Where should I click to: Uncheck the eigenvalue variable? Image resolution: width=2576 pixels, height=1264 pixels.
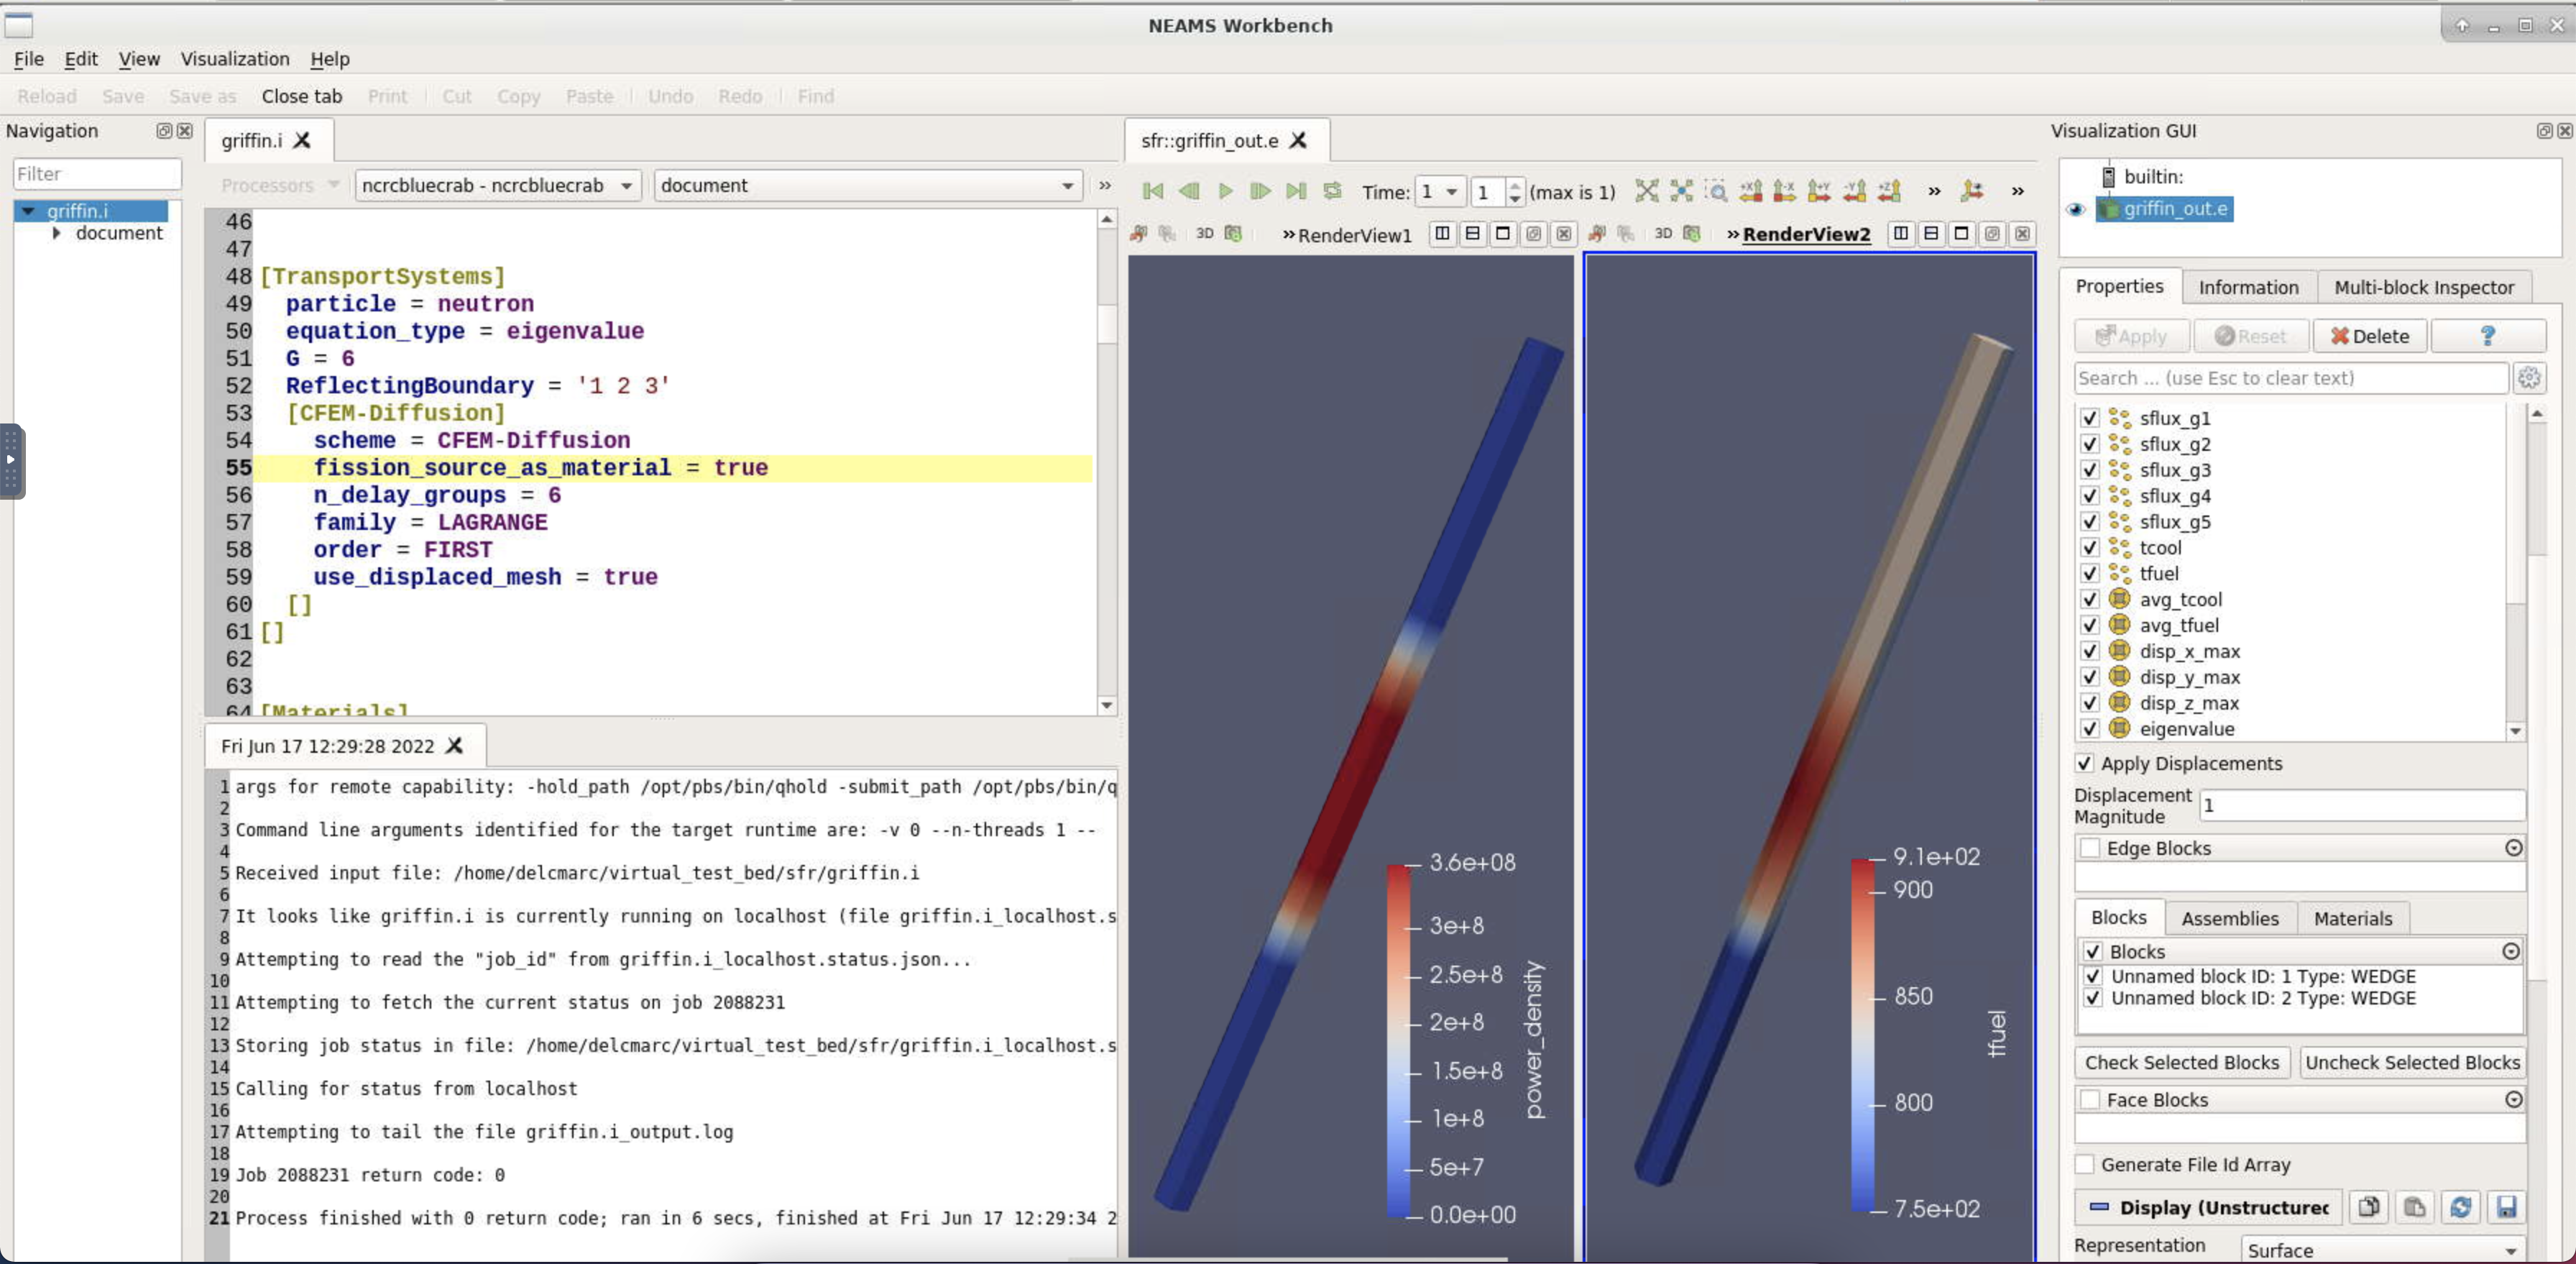pyautogui.click(x=2089, y=729)
